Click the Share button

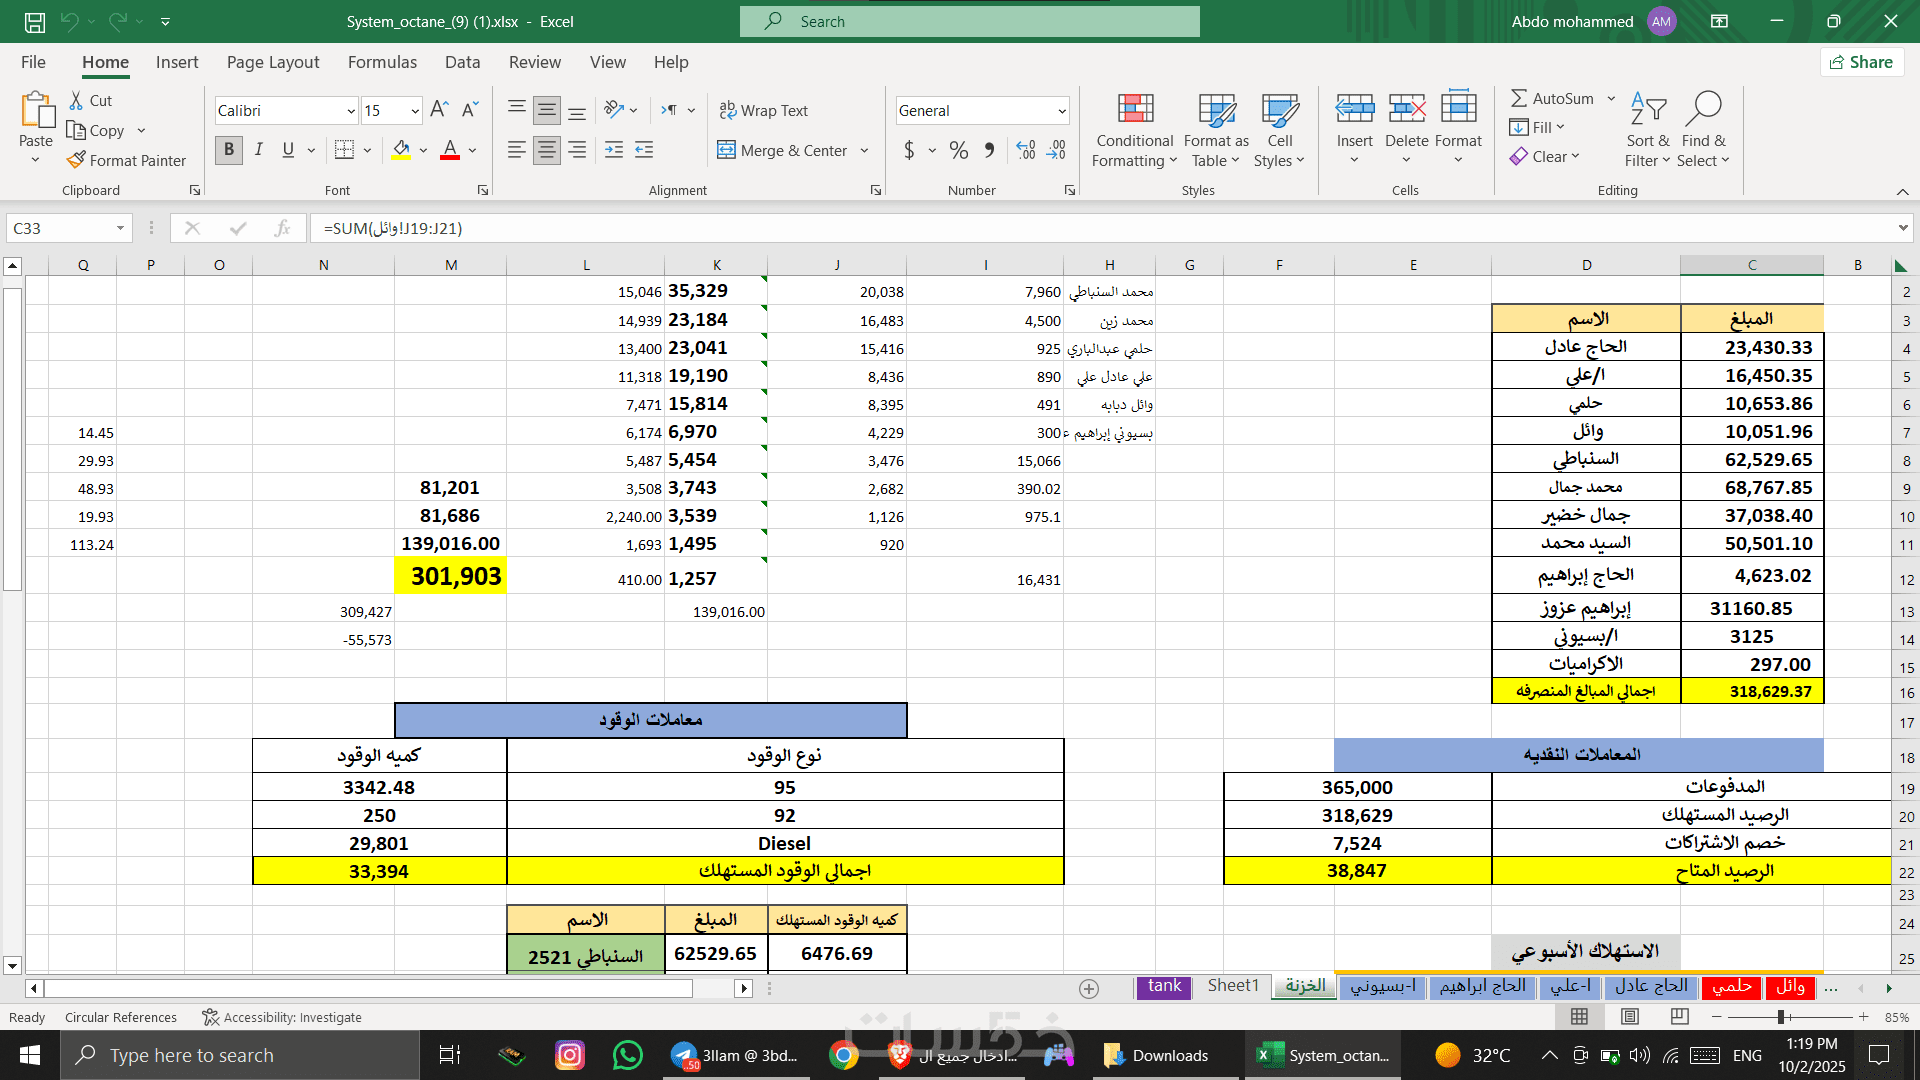(x=1861, y=62)
